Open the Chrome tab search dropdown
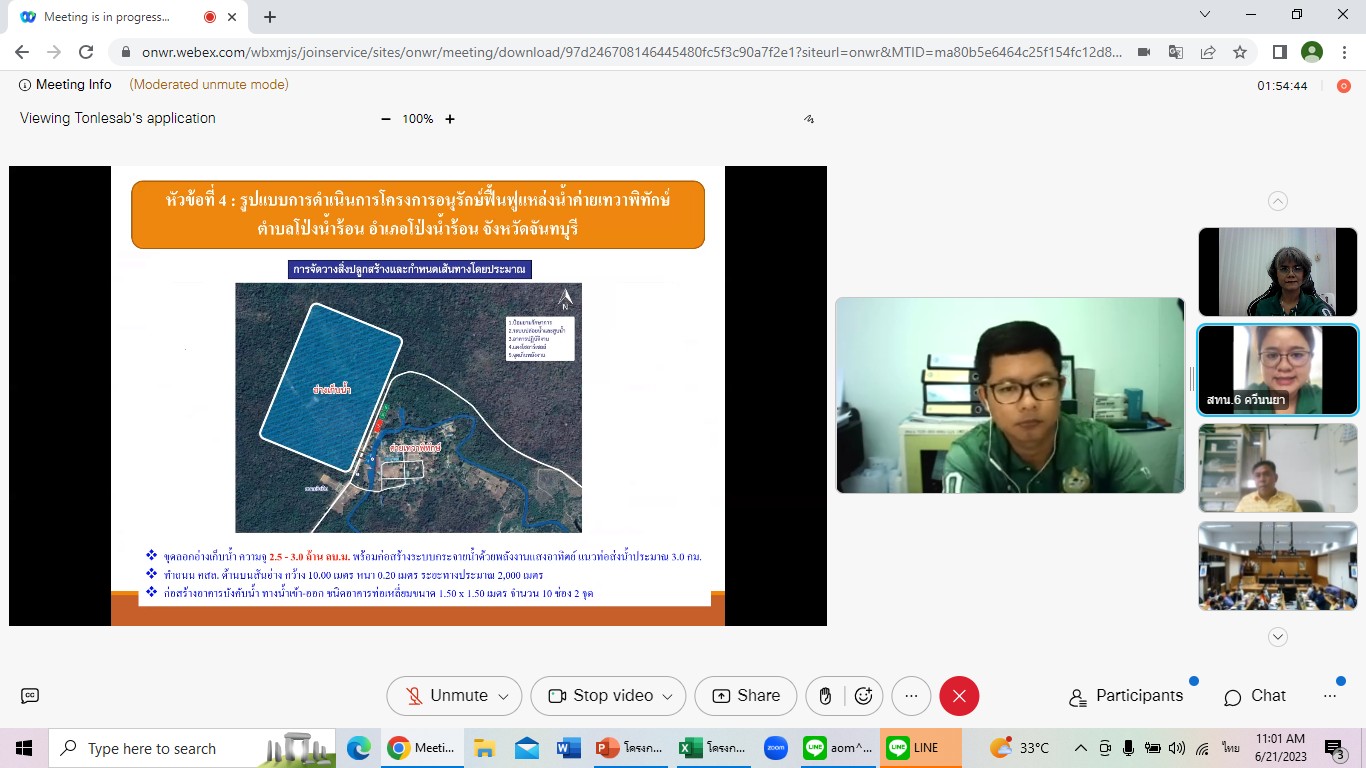Image resolution: width=1366 pixels, height=768 pixels. click(x=1205, y=15)
